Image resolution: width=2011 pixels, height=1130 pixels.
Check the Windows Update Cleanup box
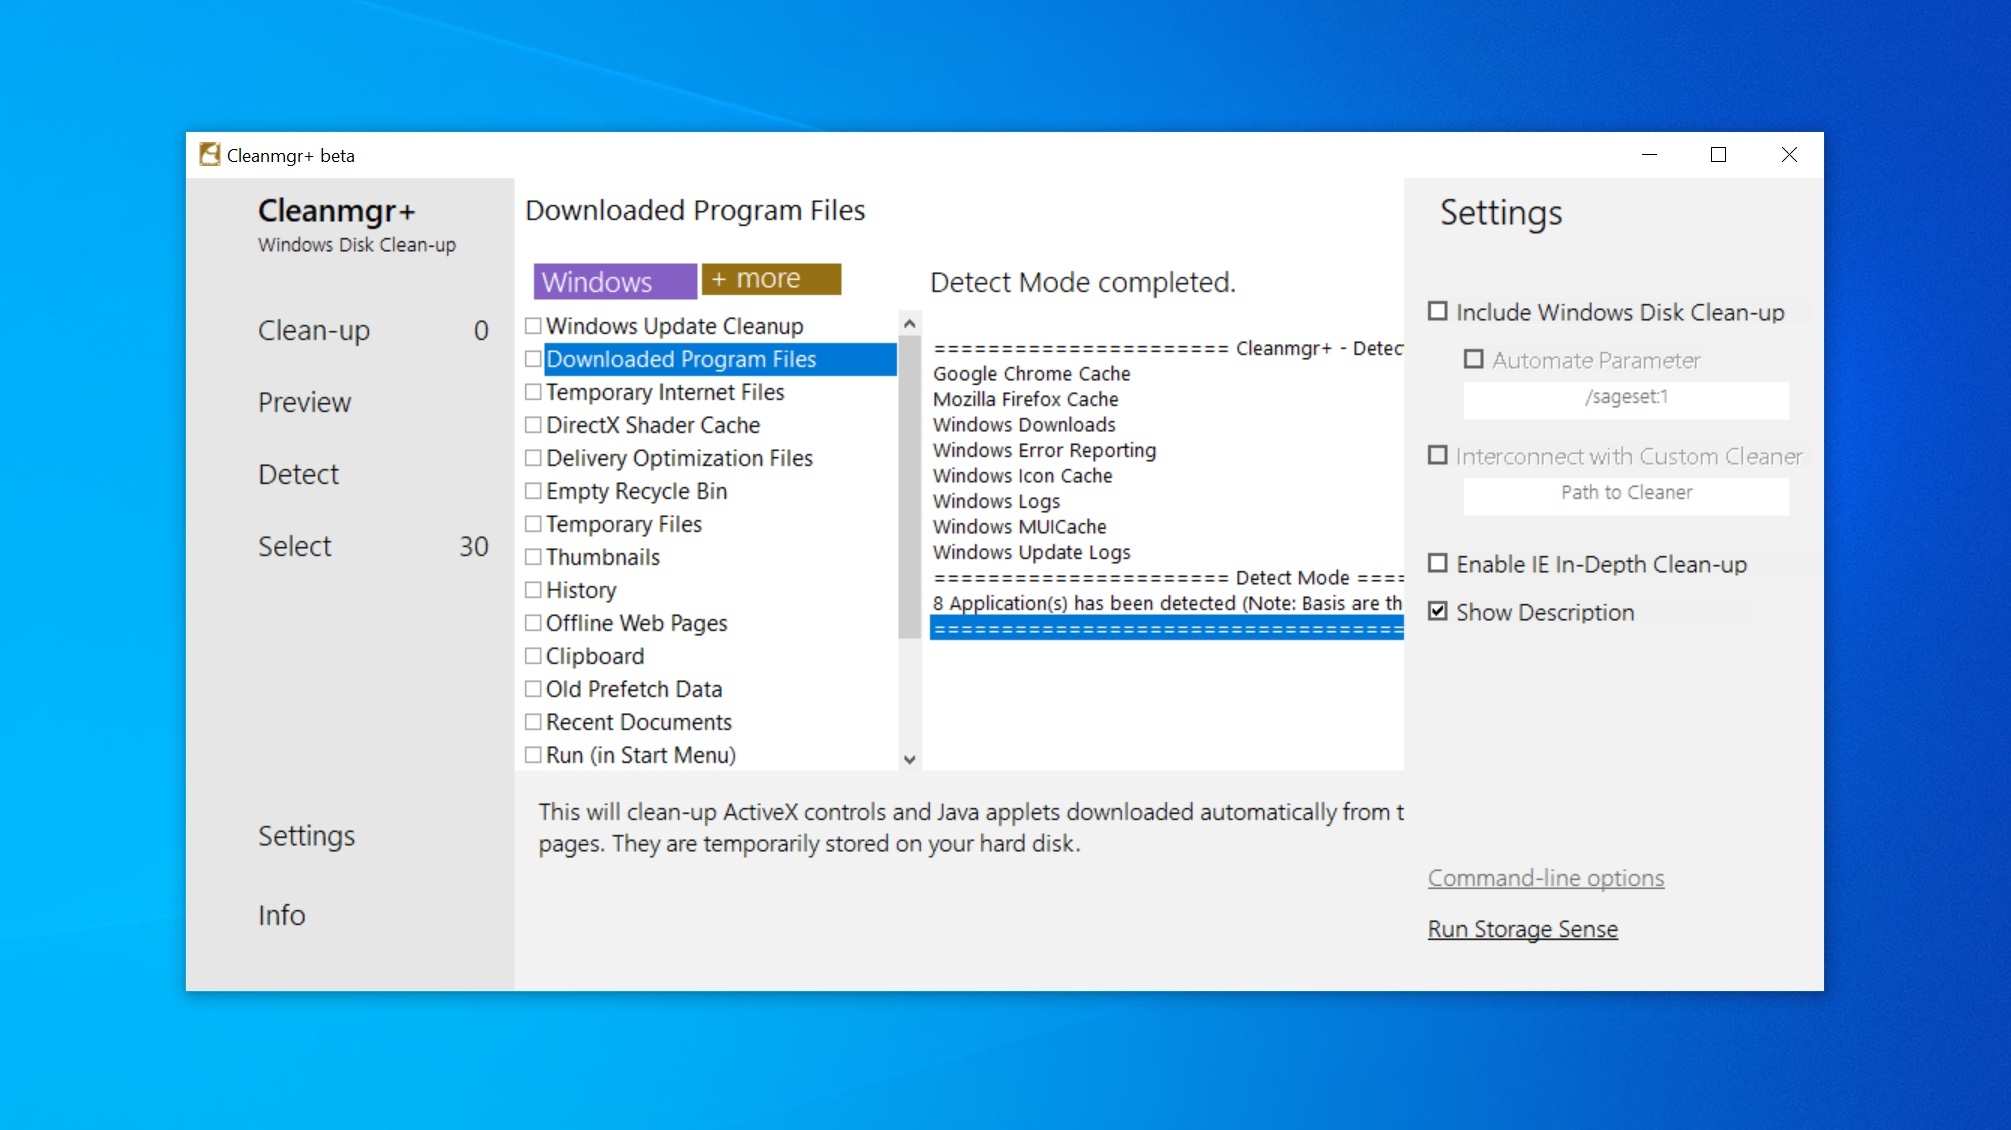(533, 326)
